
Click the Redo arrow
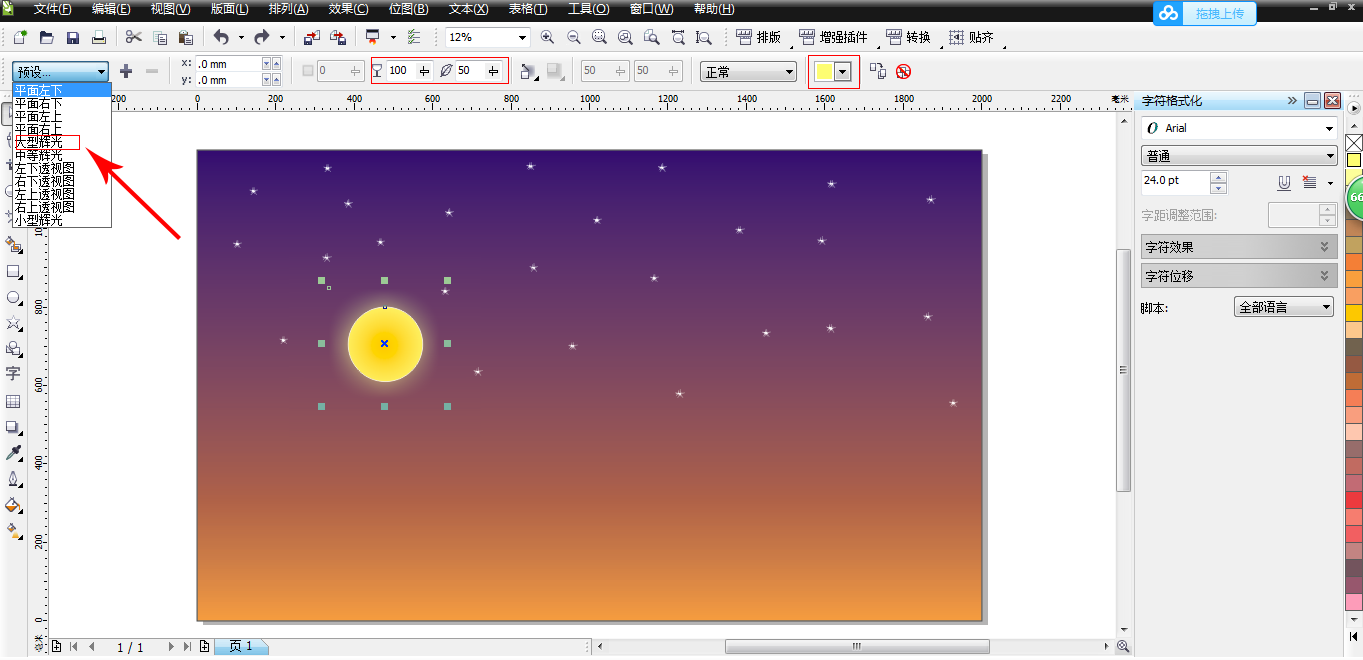coord(262,38)
